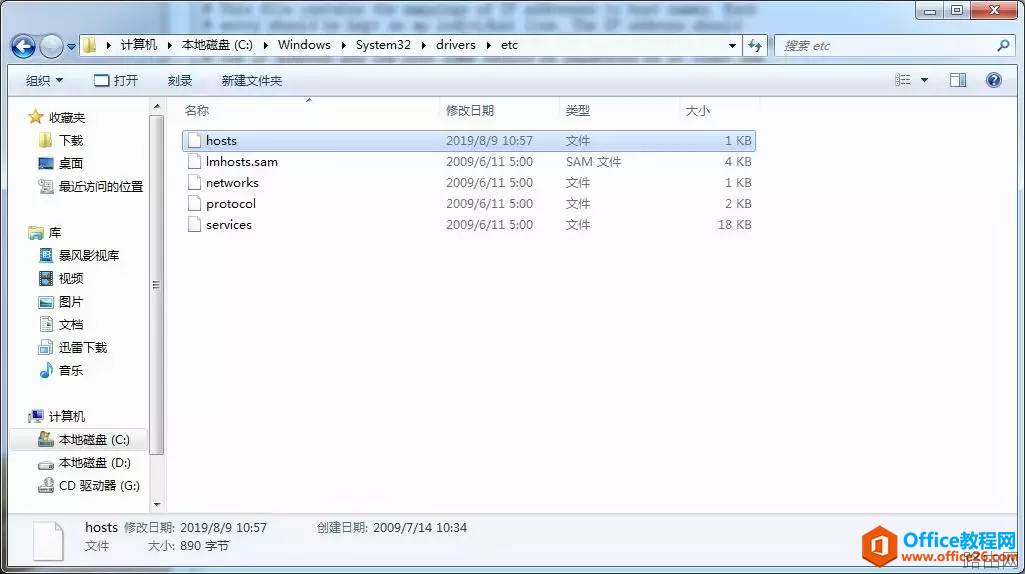
Task: Click the sidebar scroll down arrow
Action: (x=157, y=505)
